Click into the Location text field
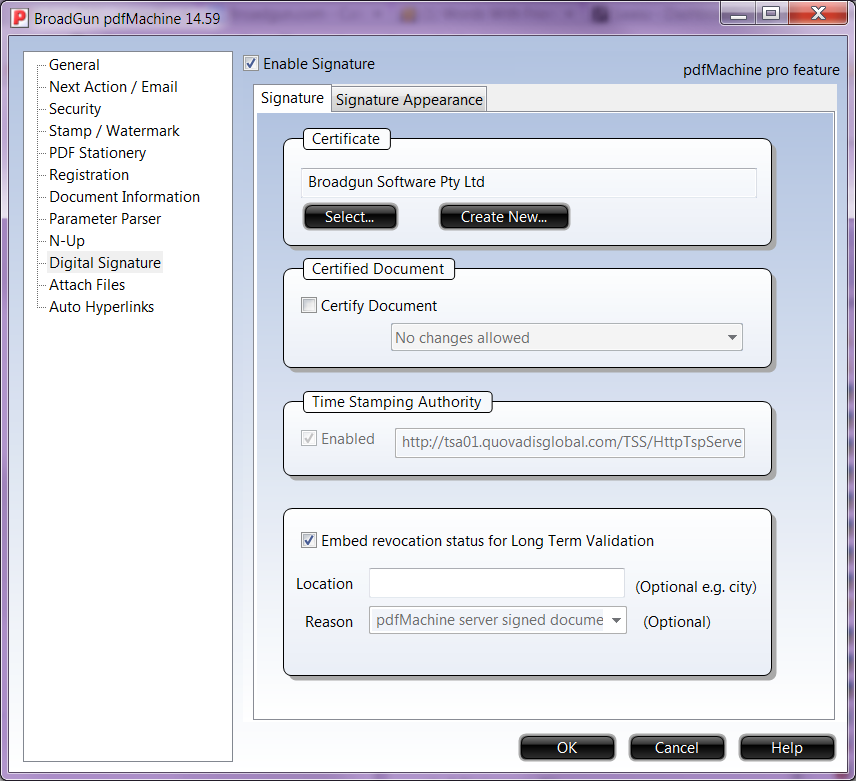The image size is (856, 781). click(496, 583)
